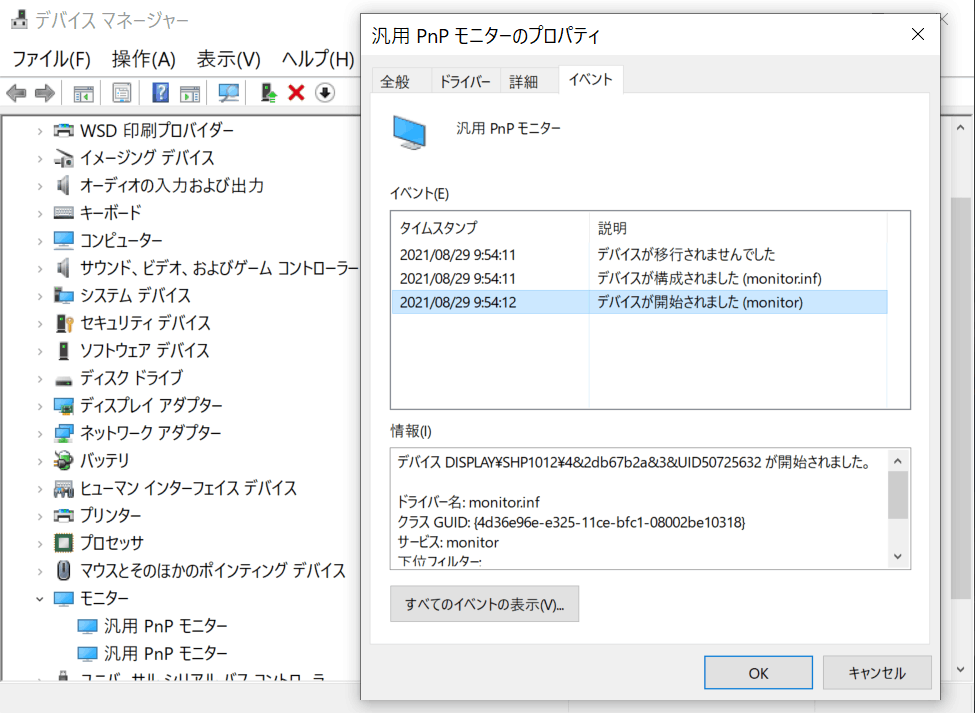The height and width of the screenshot is (713, 975).
Task: Click the 説明 column header
Action: point(737,228)
